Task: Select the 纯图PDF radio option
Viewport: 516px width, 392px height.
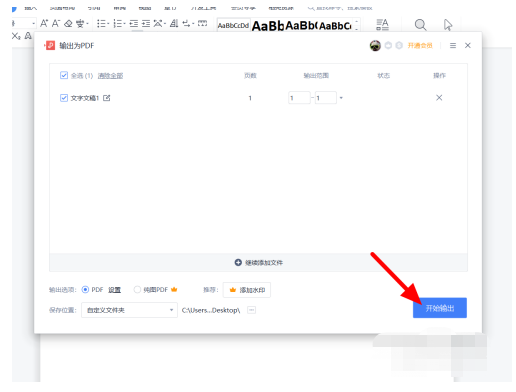Action: [137, 290]
